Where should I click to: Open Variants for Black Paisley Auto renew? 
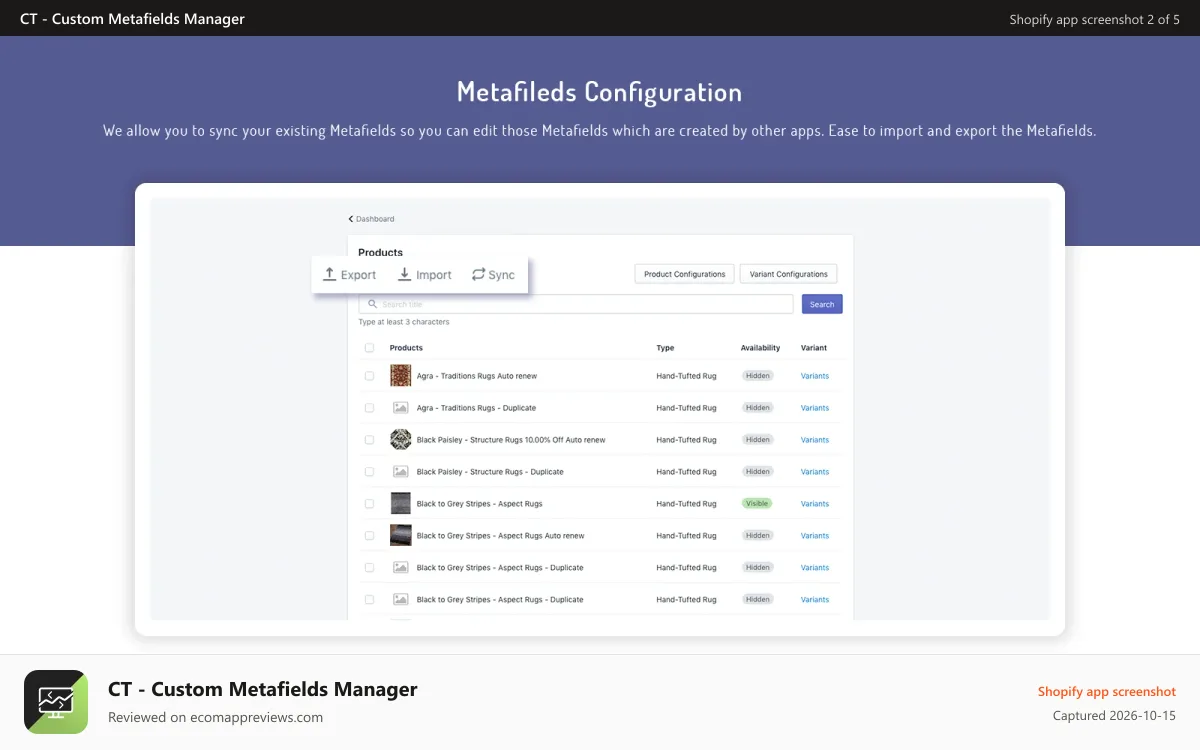tap(815, 440)
